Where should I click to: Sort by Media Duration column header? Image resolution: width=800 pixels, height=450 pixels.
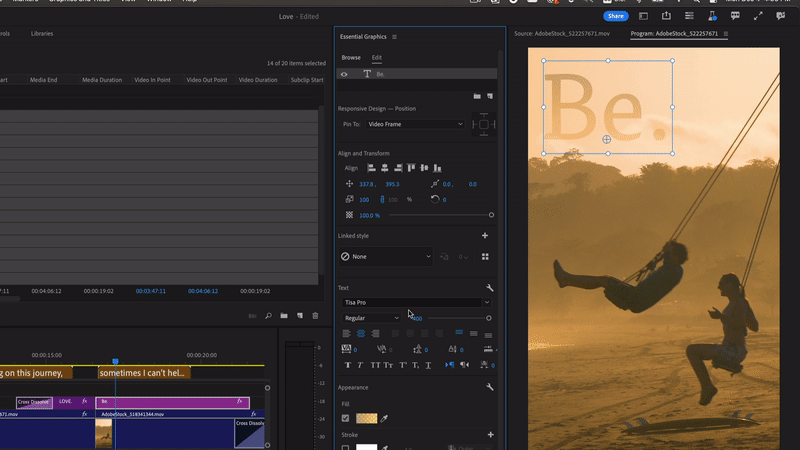point(102,80)
